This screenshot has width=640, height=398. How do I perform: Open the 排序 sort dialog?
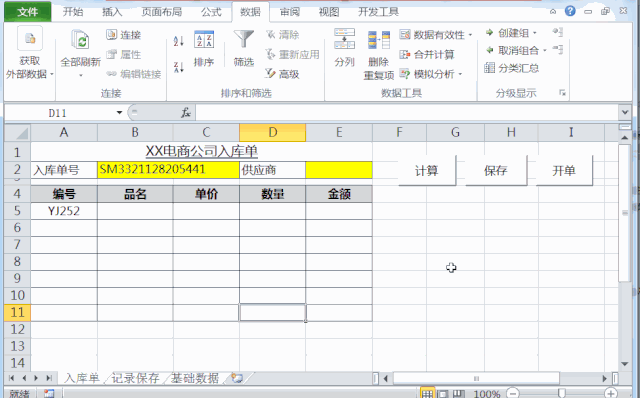pos(204,48)
